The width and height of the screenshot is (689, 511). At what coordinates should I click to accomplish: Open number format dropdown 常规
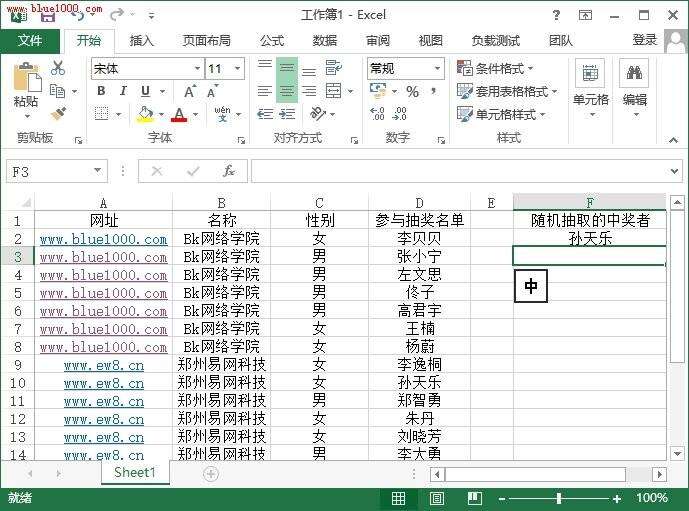coord(437,68)
